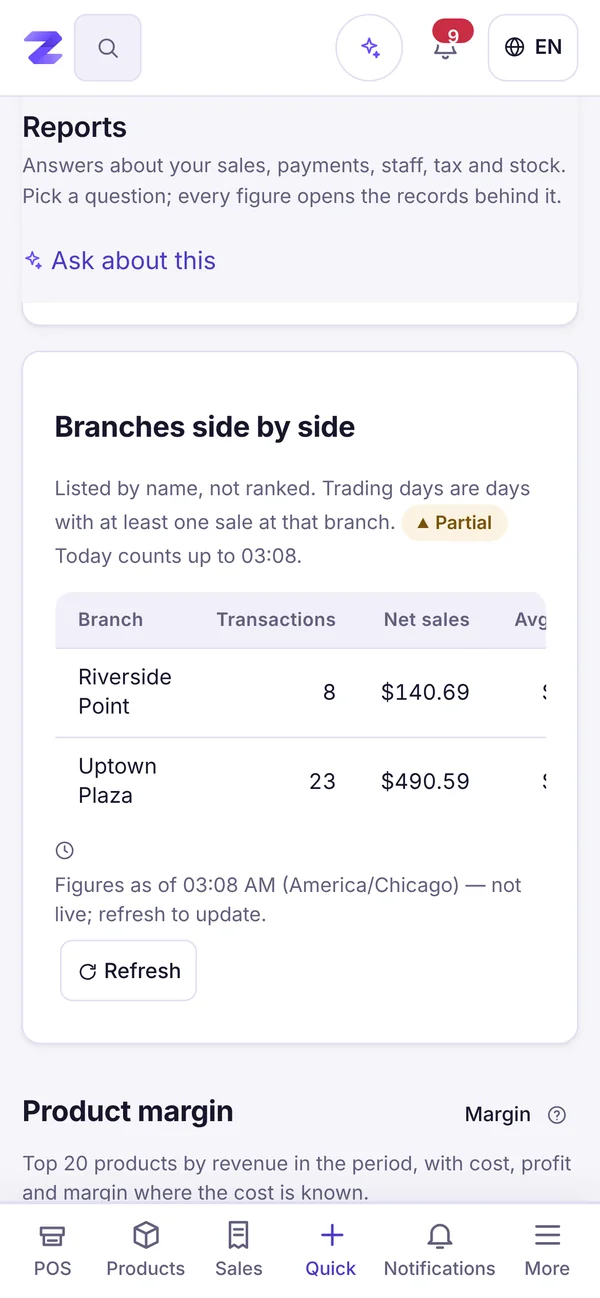Open the More hamburger menu
This screenshot has height=1298, width=600.
(547, 1250)
